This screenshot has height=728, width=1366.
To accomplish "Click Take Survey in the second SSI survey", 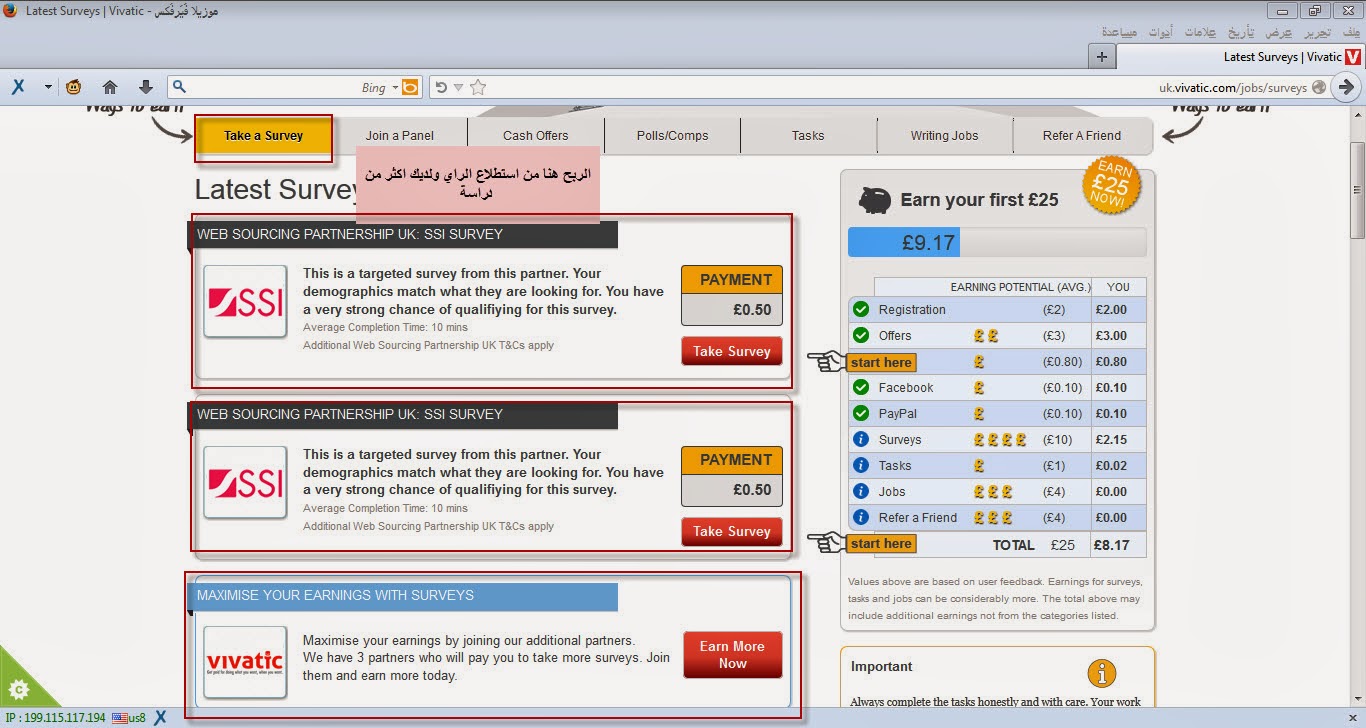I will pyautogui.click(x=732, y=531).
